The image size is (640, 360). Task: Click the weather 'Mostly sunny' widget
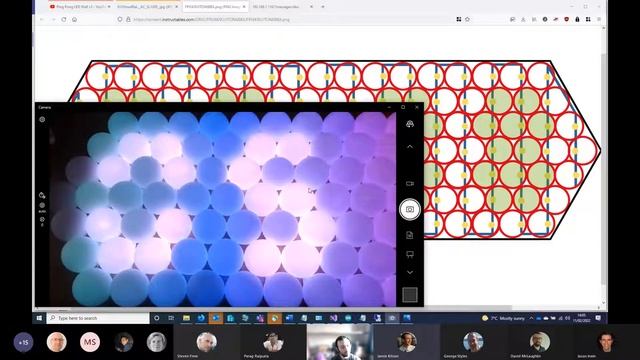click(503, 318)
